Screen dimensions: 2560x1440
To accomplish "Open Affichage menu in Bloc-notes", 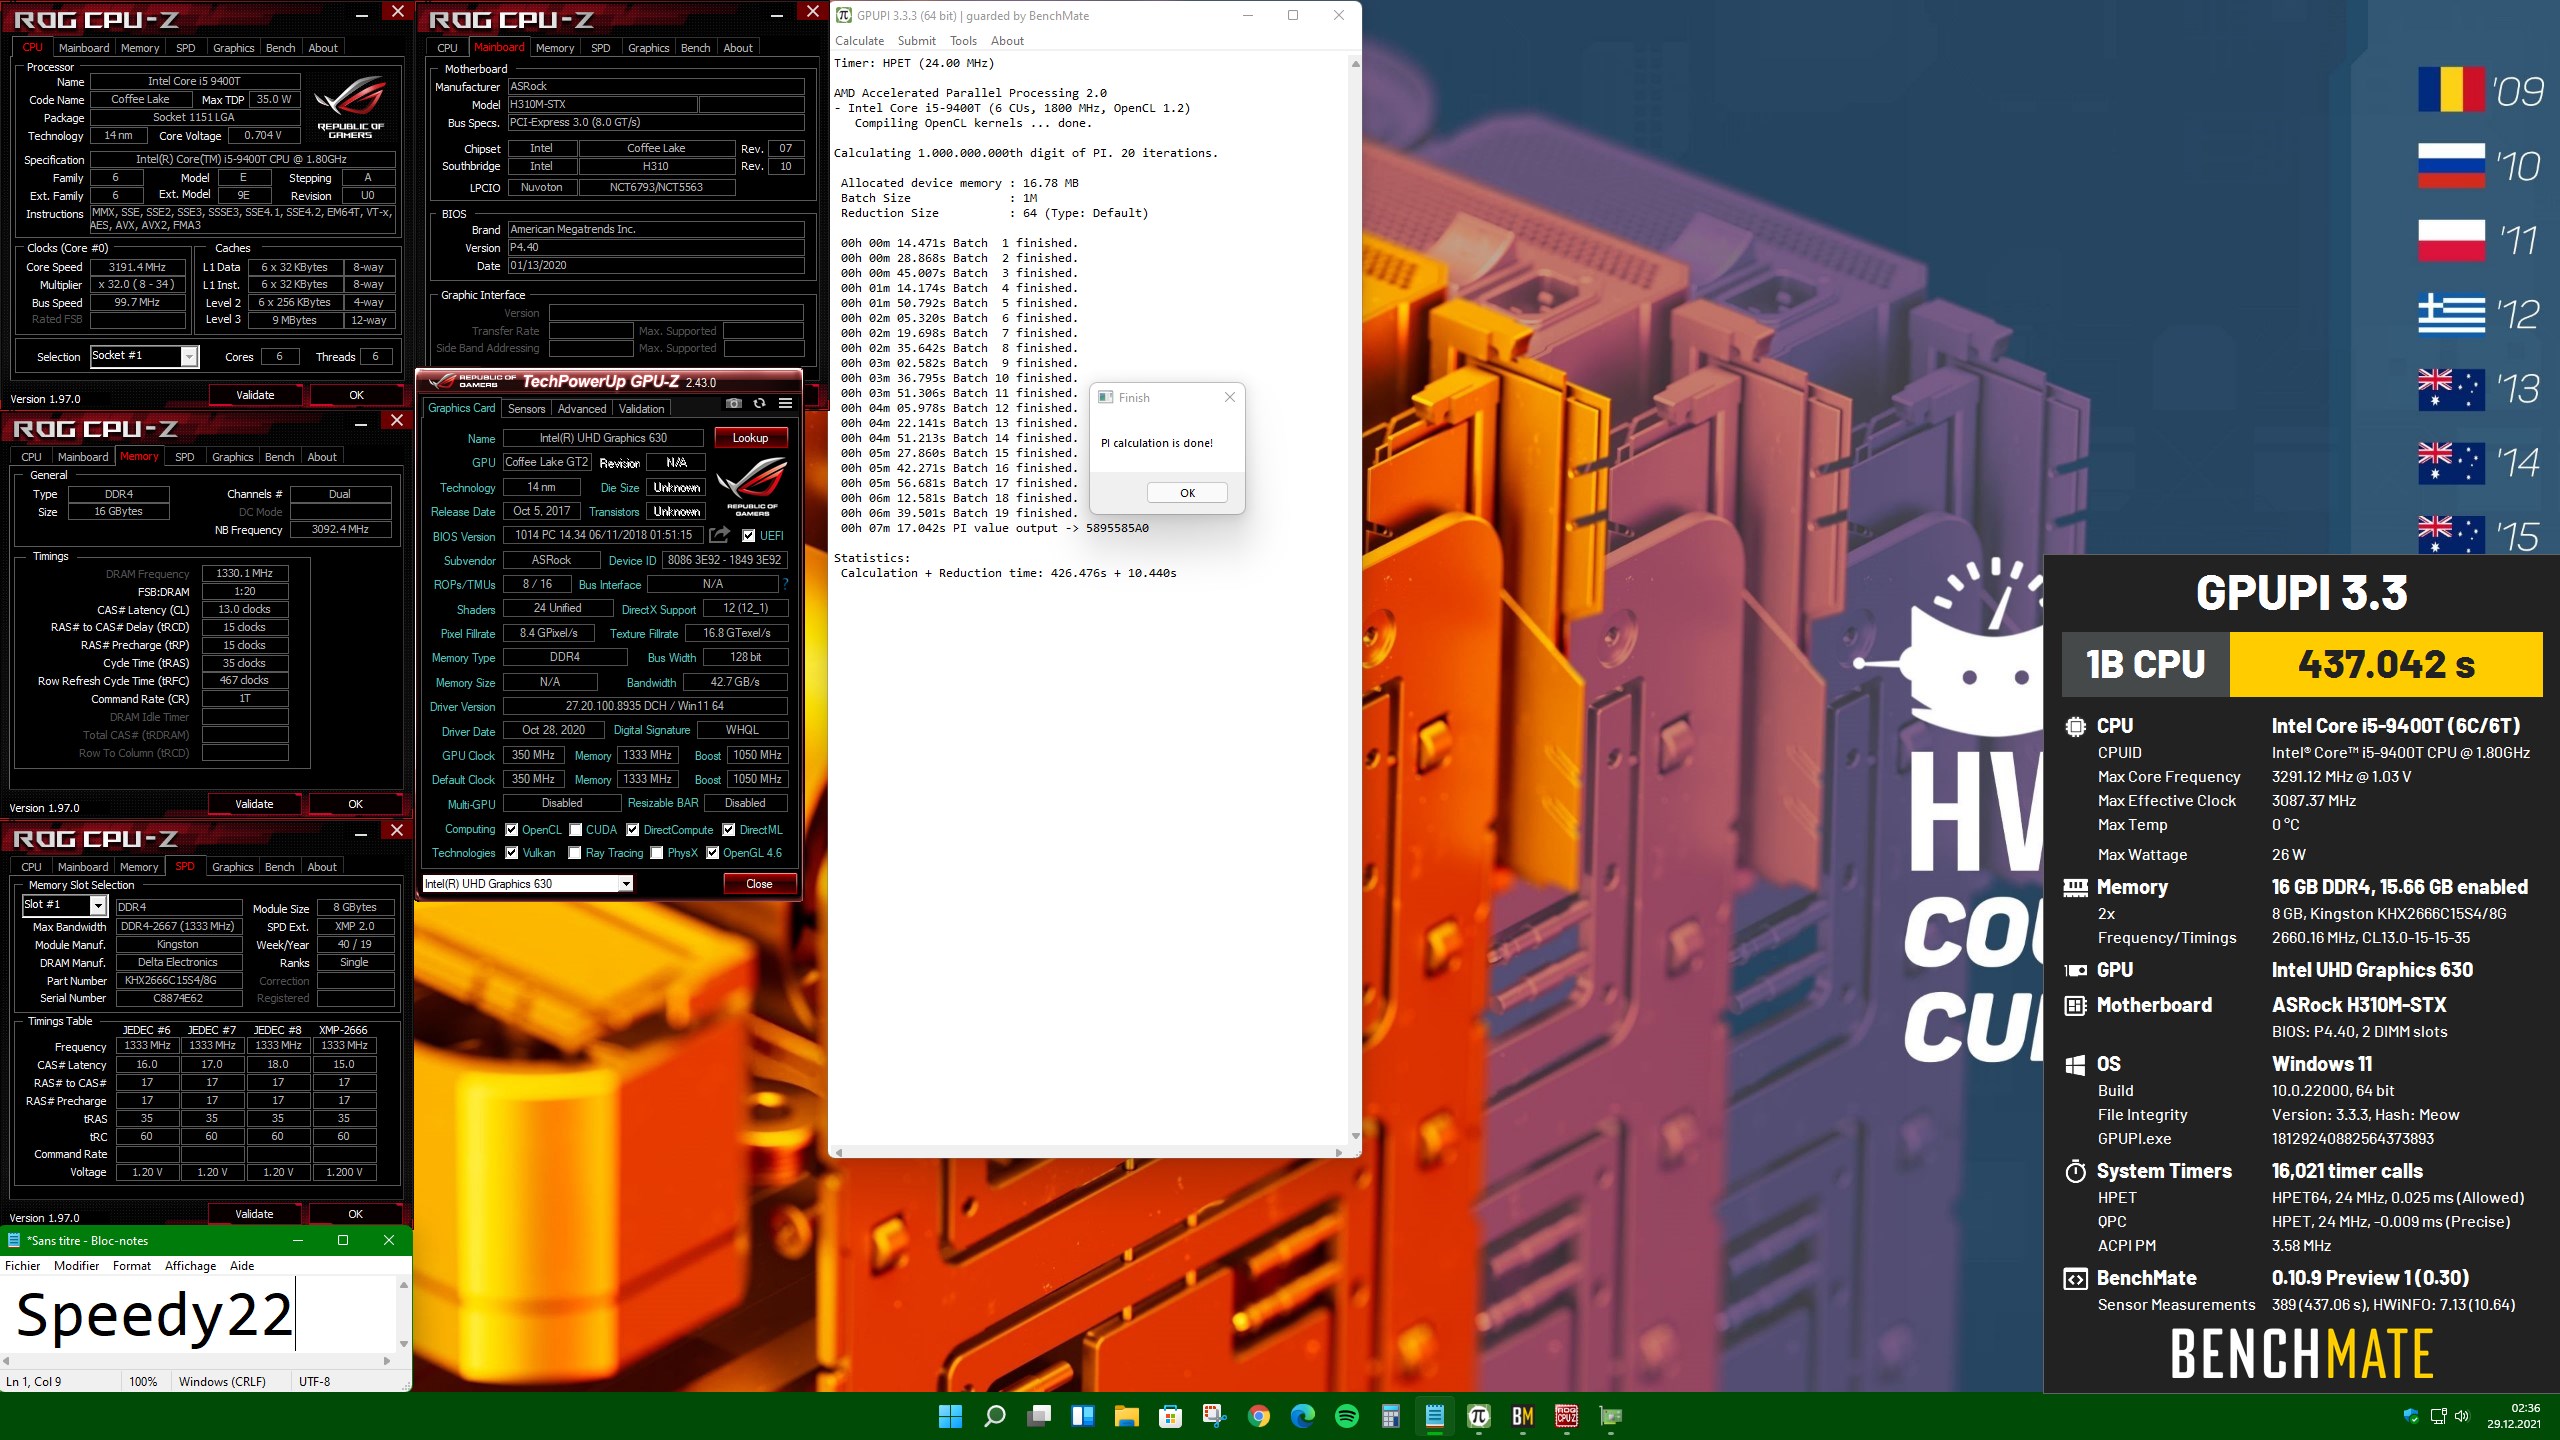I will (190, 1266).
